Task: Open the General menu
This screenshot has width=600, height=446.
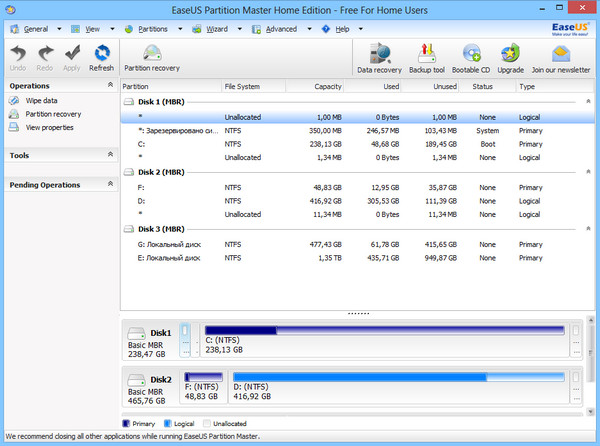Action: pyautogui.click(x=36, y=29)
